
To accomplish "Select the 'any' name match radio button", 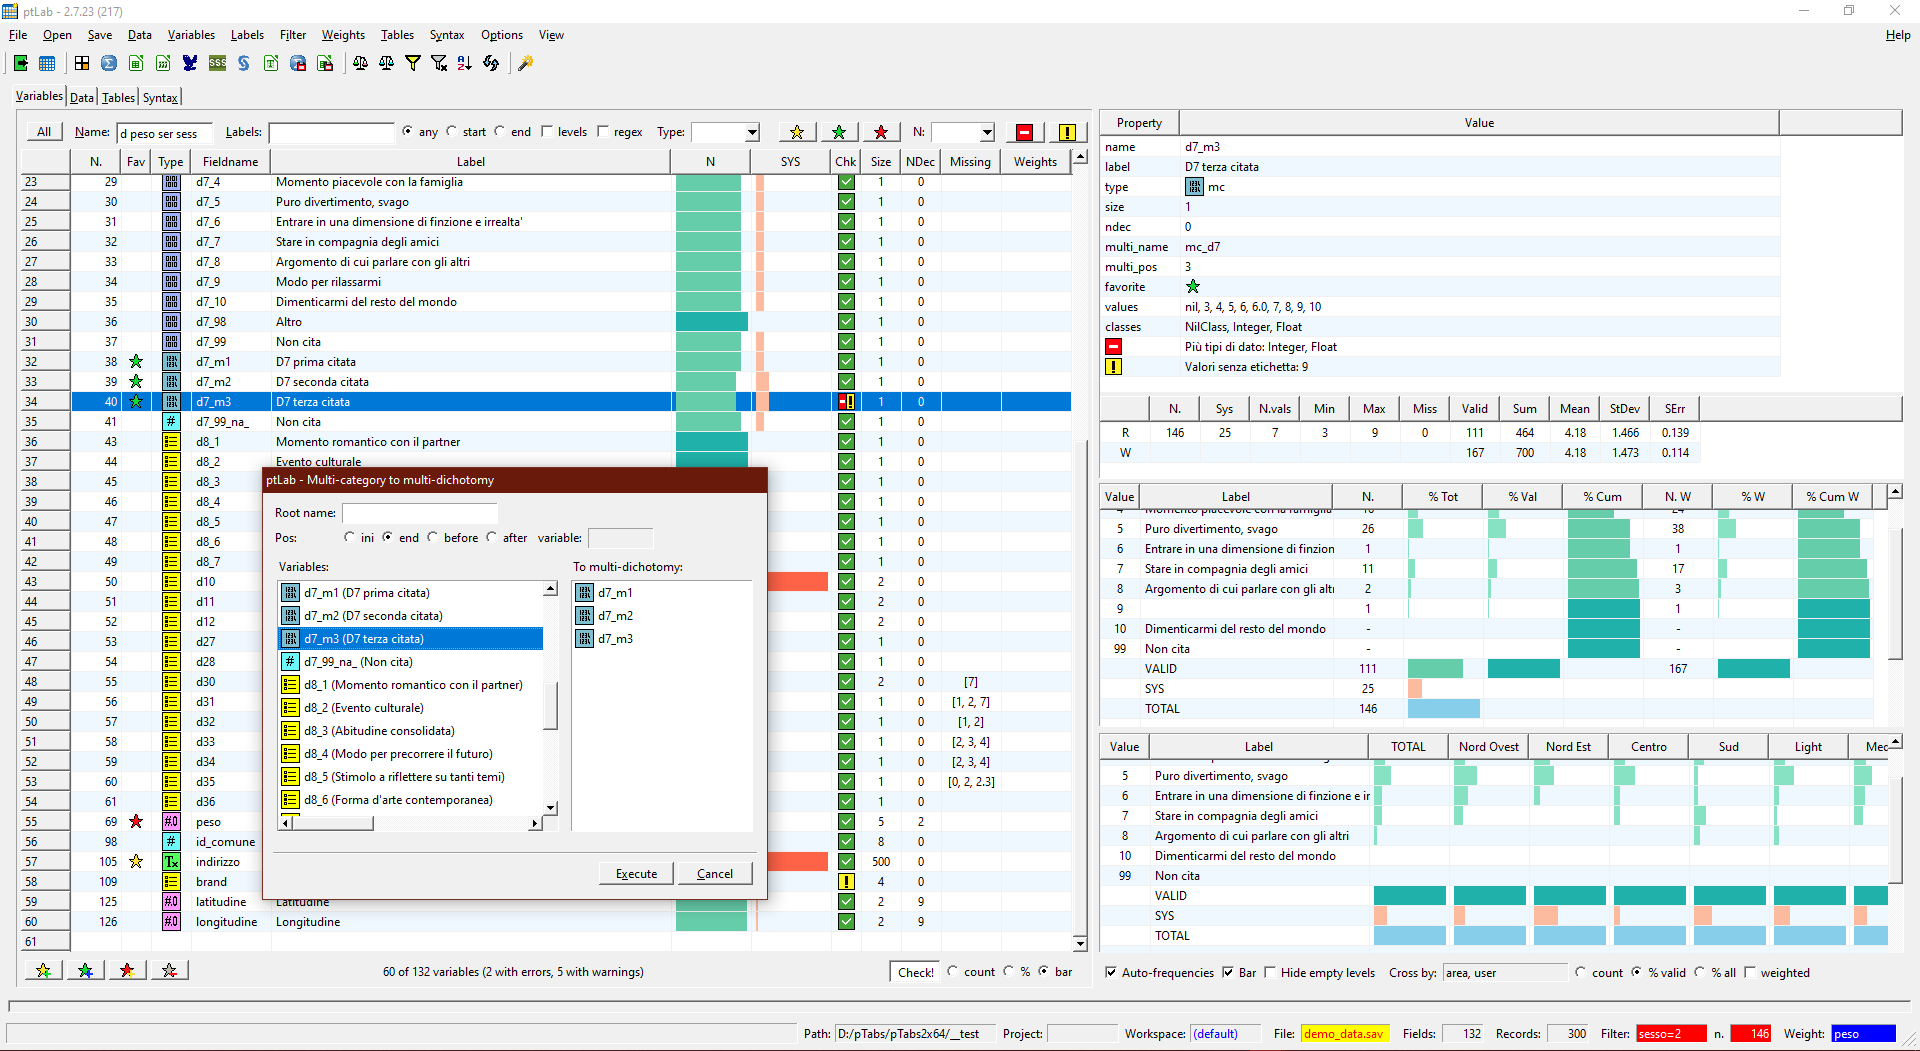I will pyautogui.click(x=407, y=131).
